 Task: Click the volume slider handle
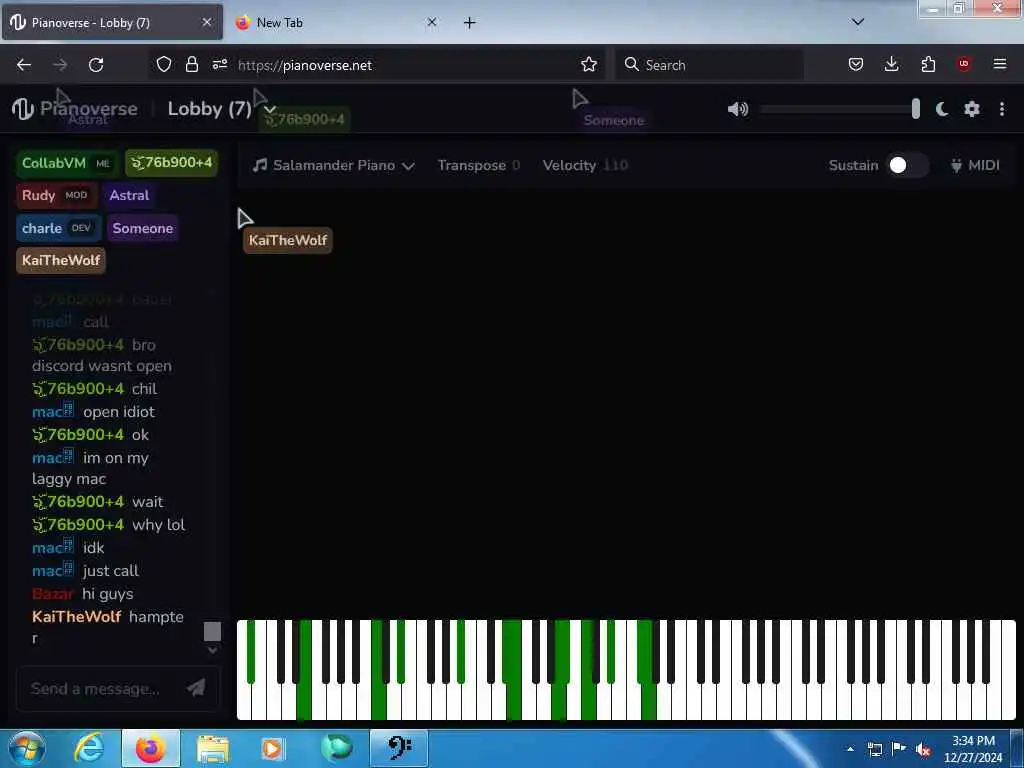click(916, 109)
